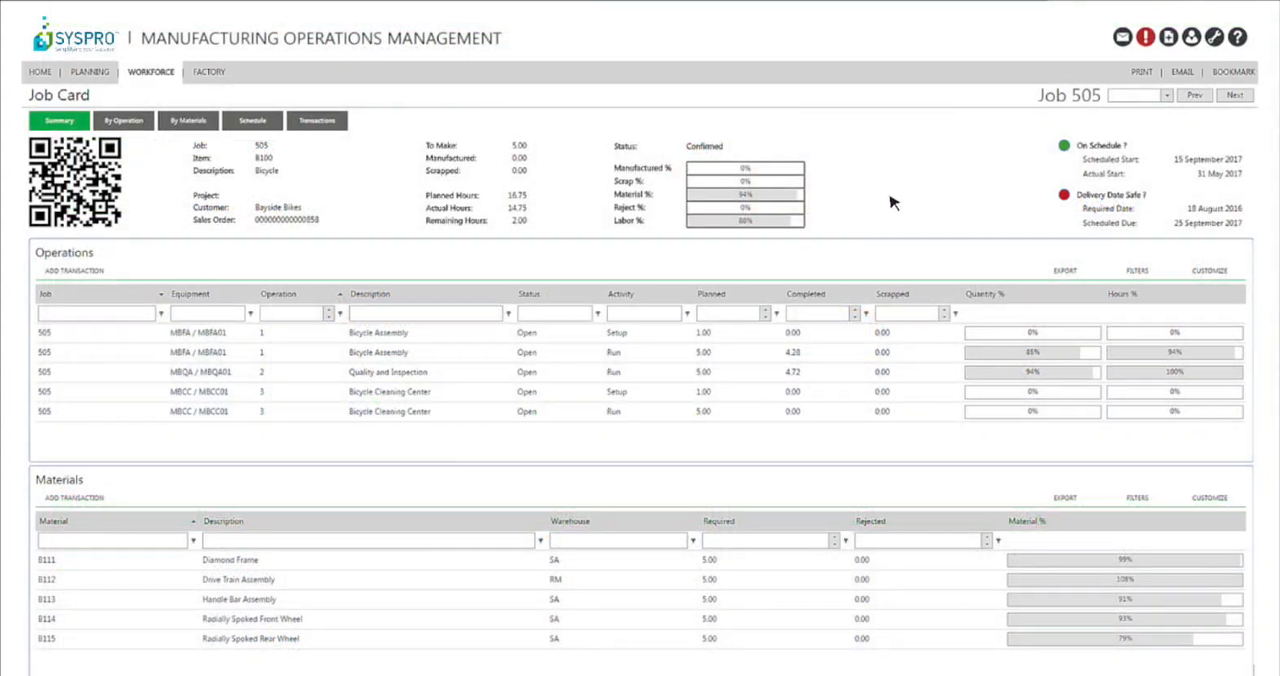Click CUSTOMIZE in the Materials panel
1280x676 pixels.
[x=1209, y=498]
